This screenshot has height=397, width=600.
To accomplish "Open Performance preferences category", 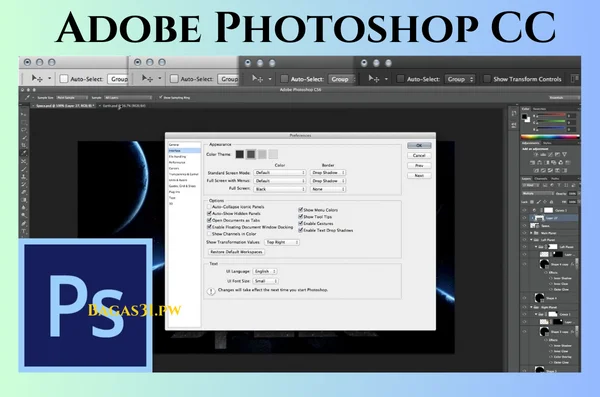I will [x=184, y=162].
